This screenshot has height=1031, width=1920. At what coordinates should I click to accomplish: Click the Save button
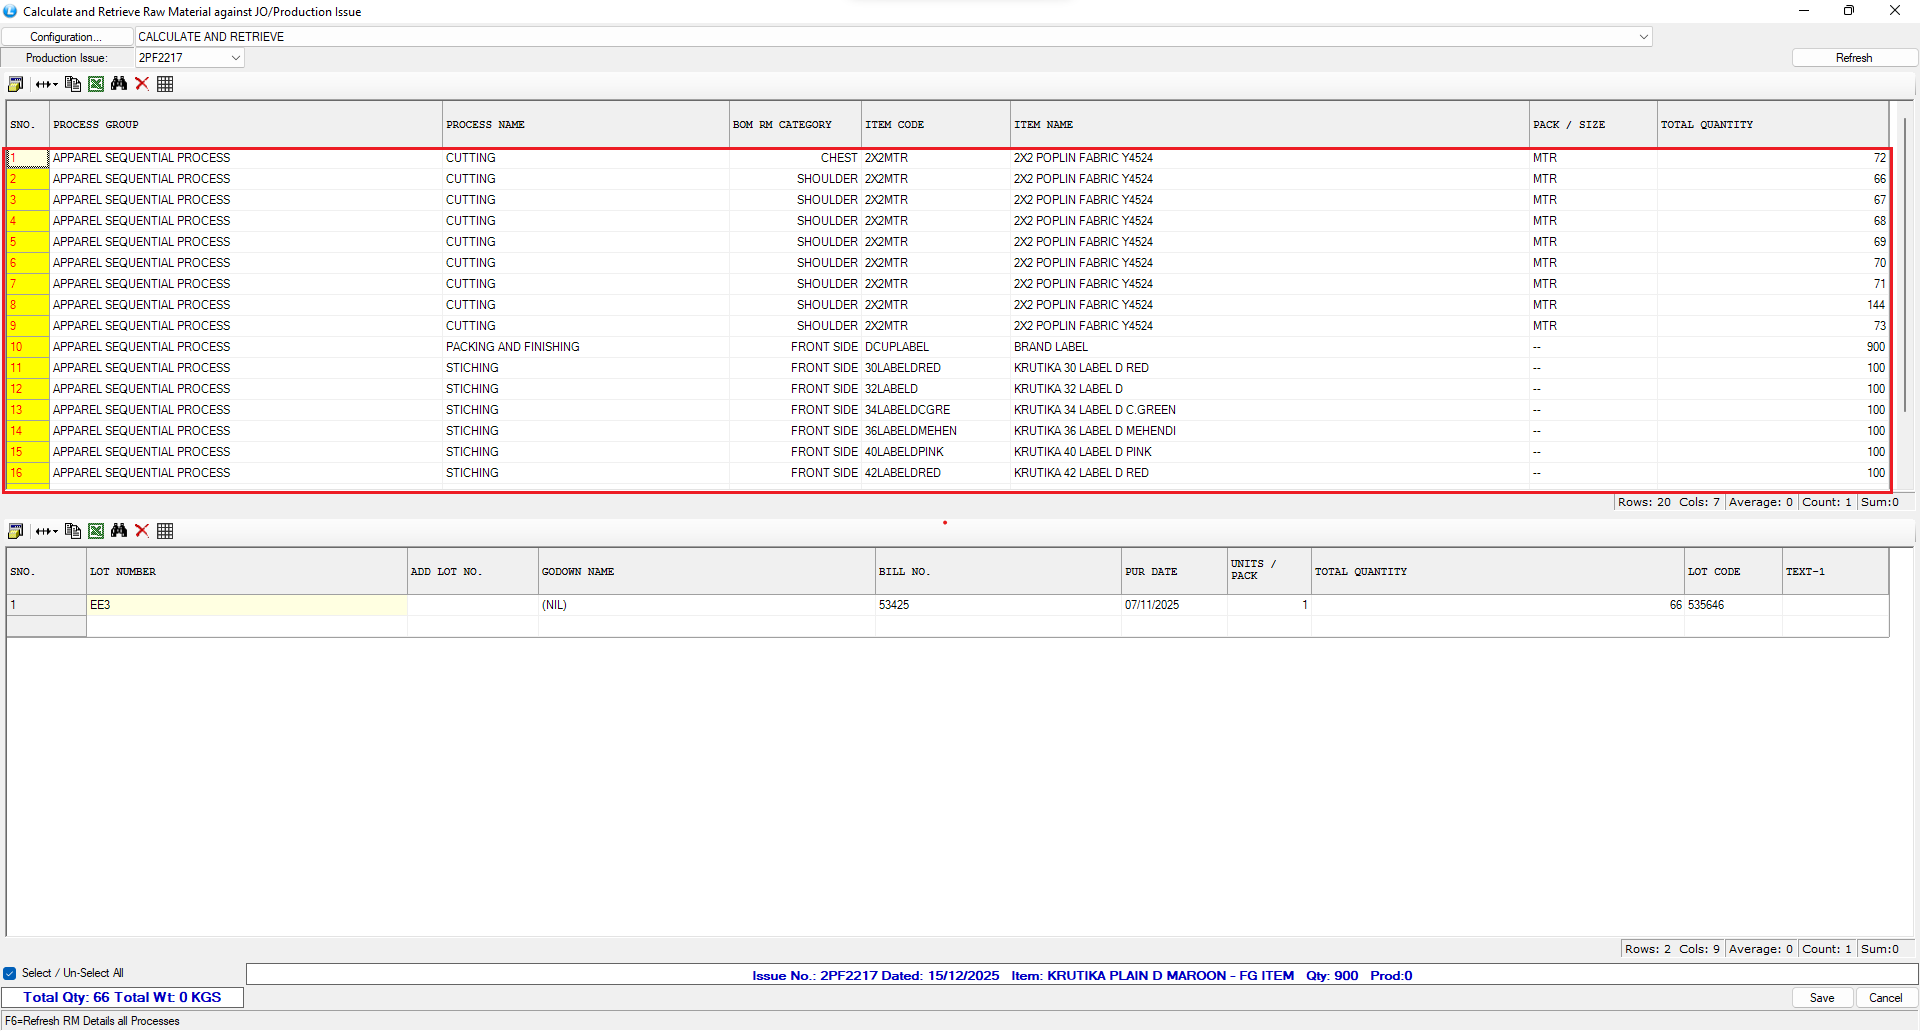(1821, 998)
